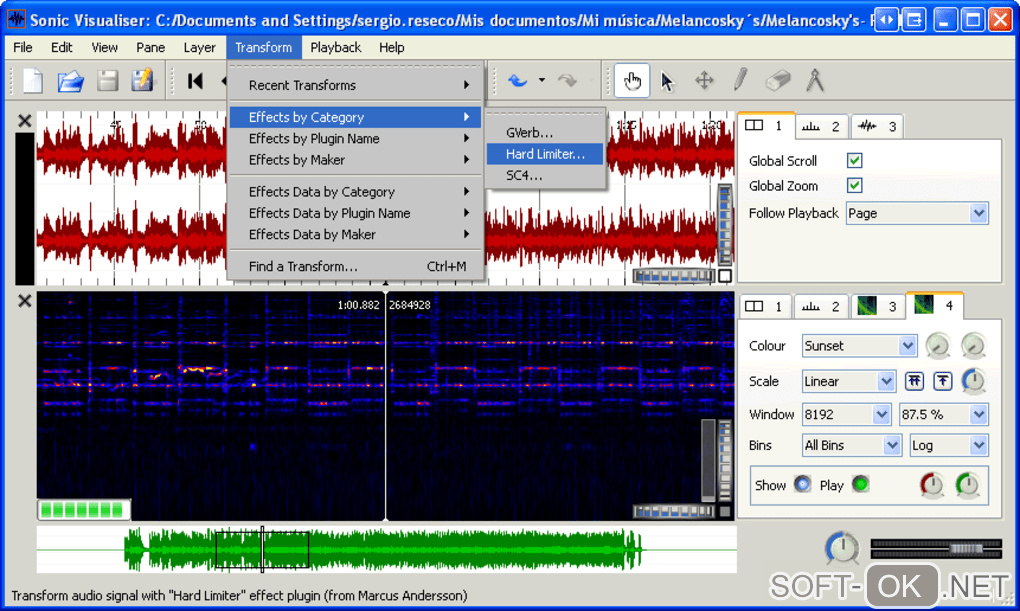
Task: Switch to layer tab 3 in spectrogram panel
Action: (879, 306)
